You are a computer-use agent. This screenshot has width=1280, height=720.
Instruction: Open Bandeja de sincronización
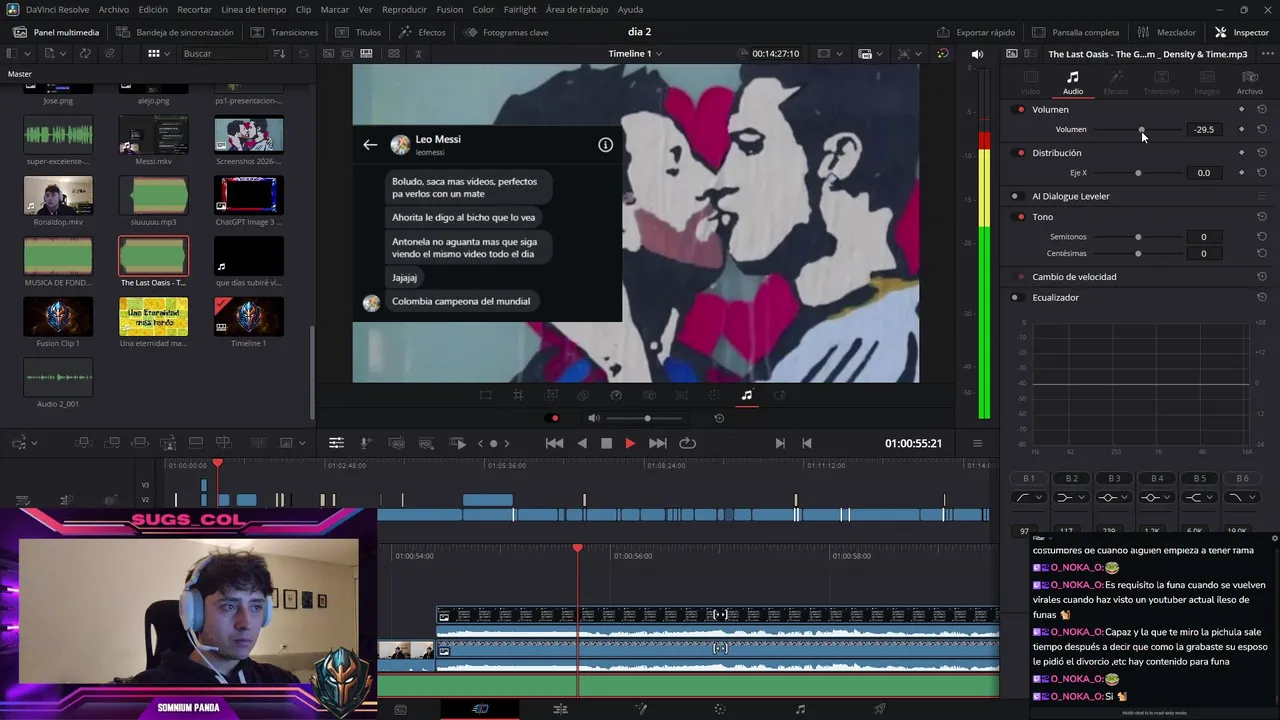[x=174, y=32]
